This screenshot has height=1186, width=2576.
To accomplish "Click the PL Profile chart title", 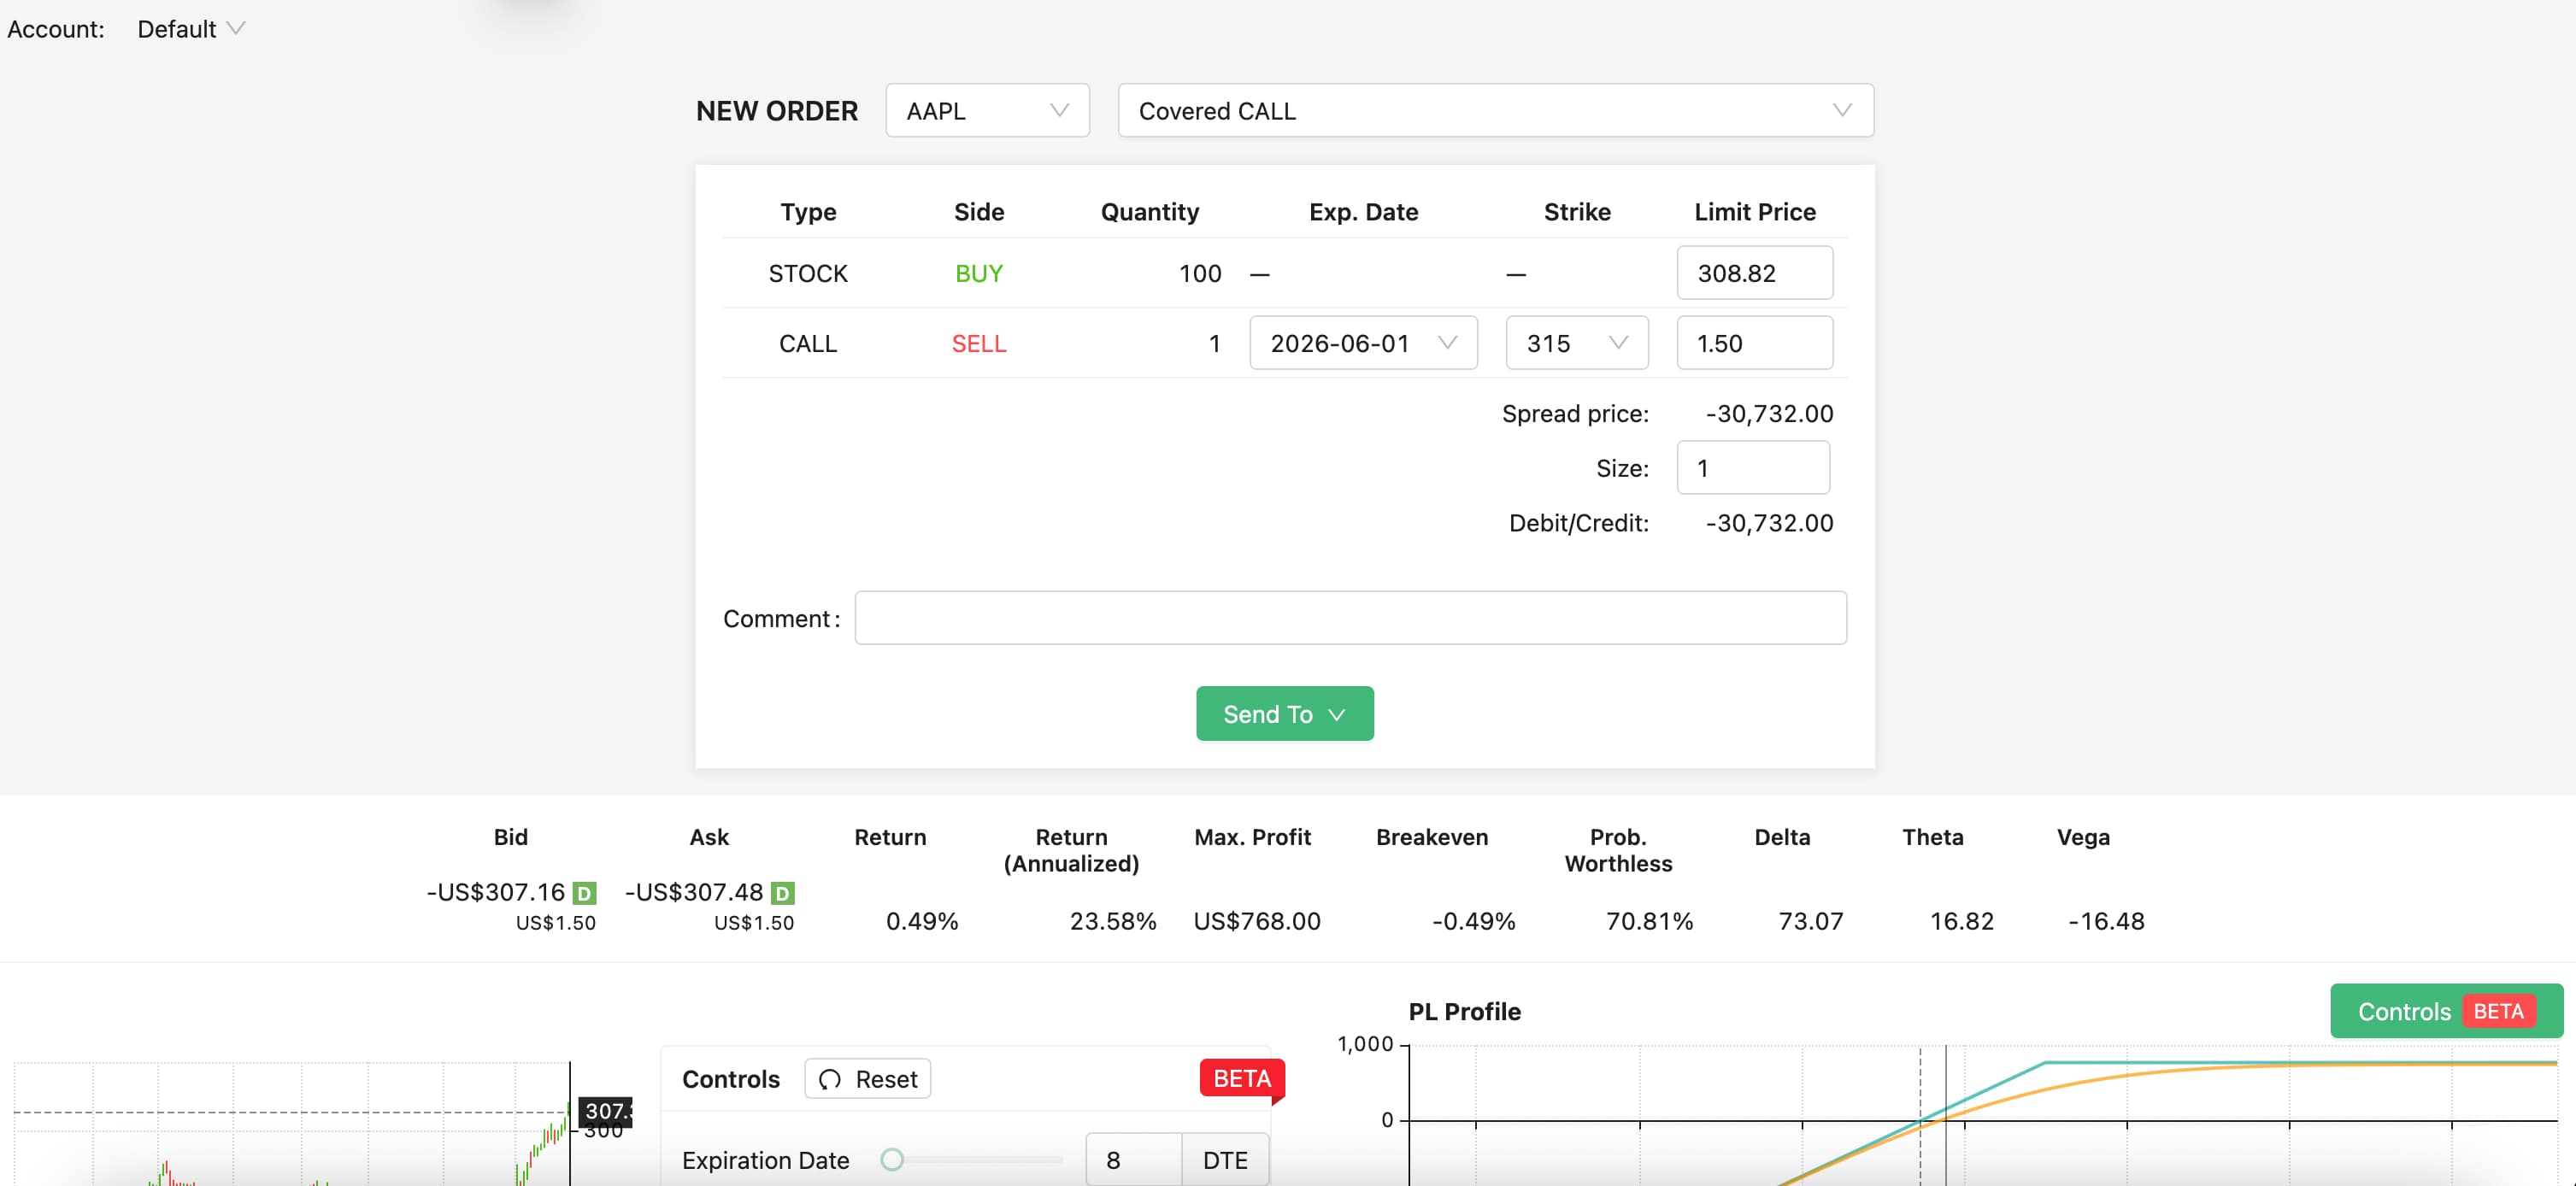I will pyautogui.click(x=1464, y=1011).
